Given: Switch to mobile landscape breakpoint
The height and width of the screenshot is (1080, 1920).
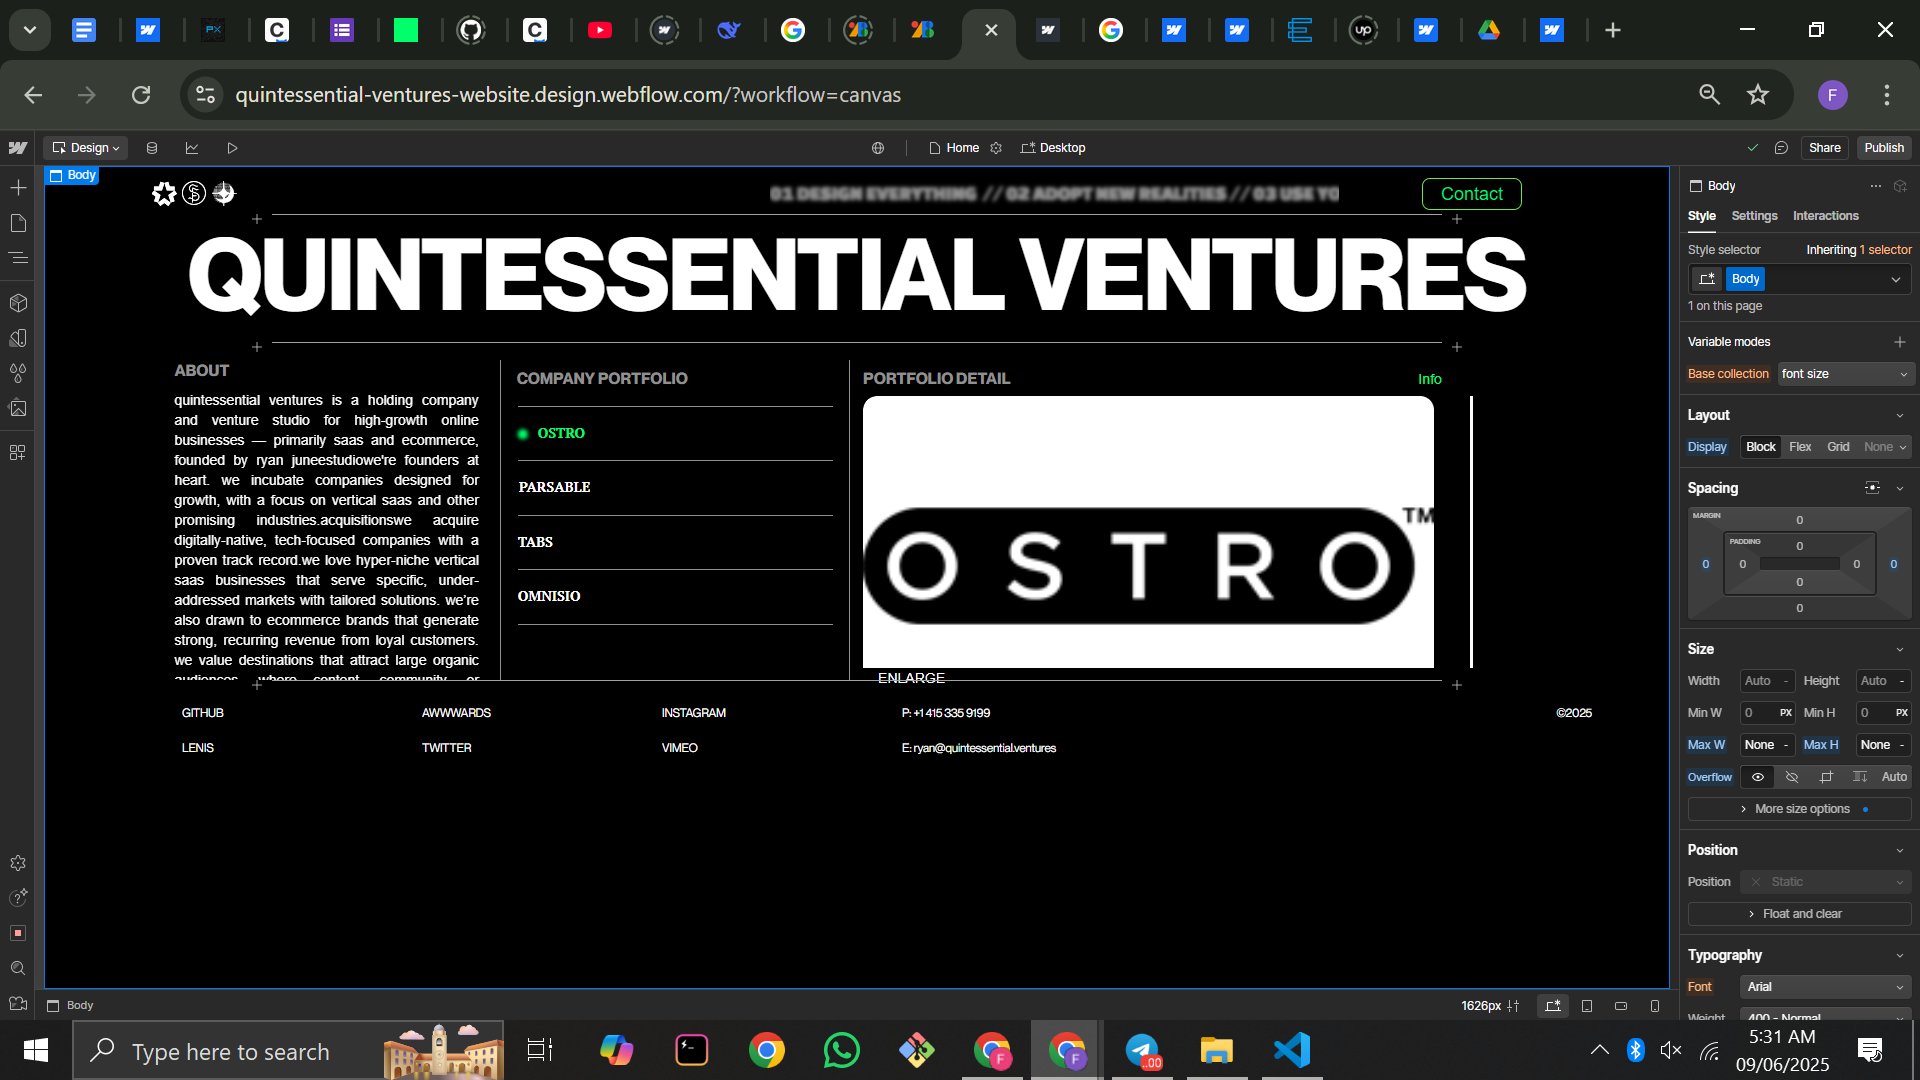Looking at the screenshot, I should (x=1621, y=1006).
